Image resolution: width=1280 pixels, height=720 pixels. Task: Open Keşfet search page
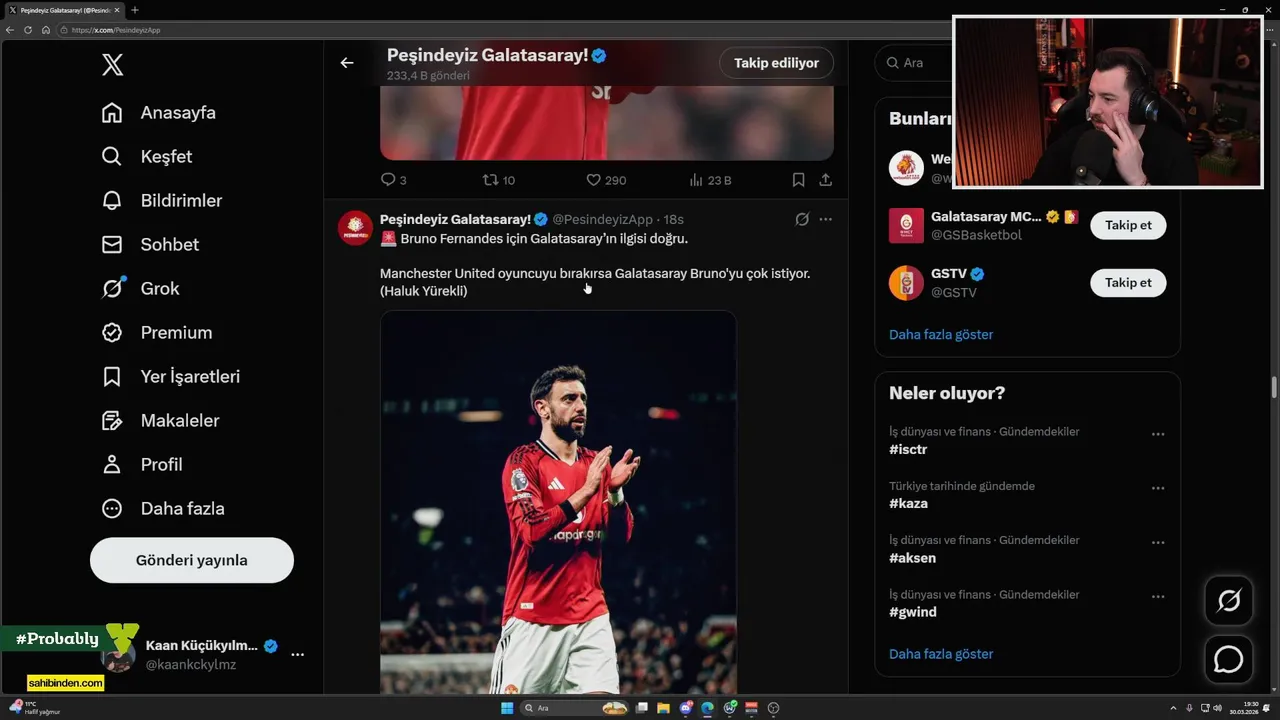pyautogui.click(x=147, y=157)
